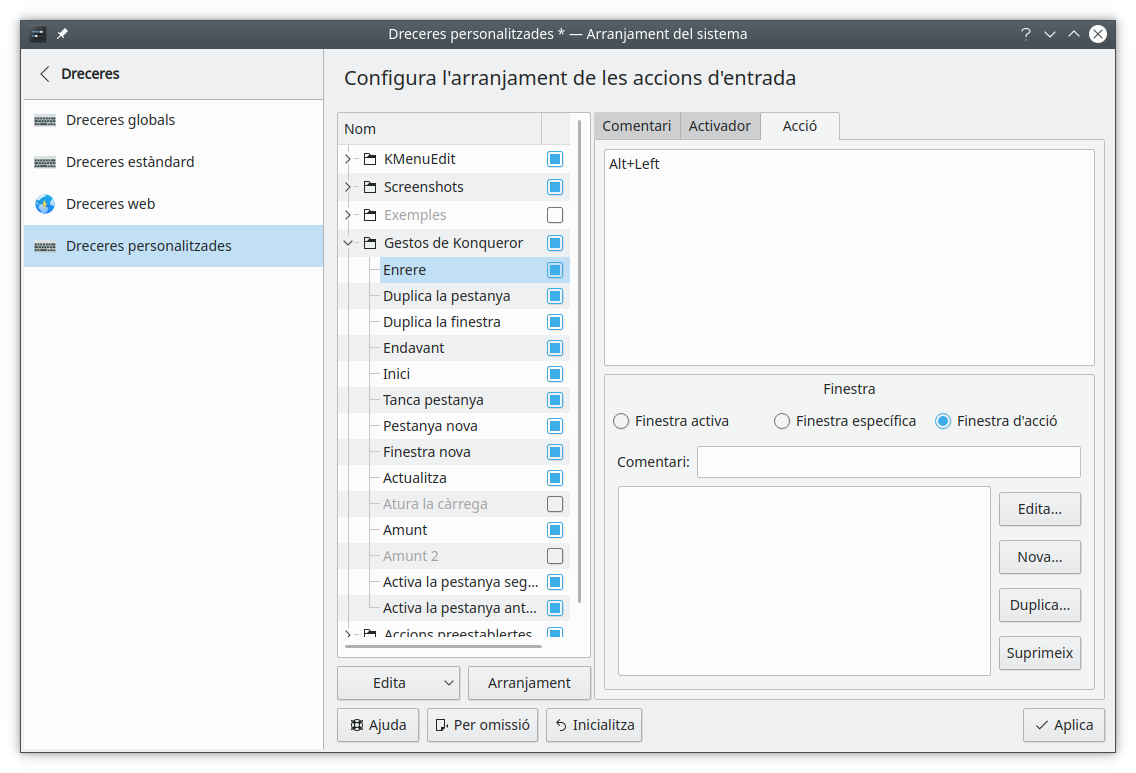Click in the Comentari text field
The height and width of the screenshot is (773, 1136).
click(x=888, y=462)
